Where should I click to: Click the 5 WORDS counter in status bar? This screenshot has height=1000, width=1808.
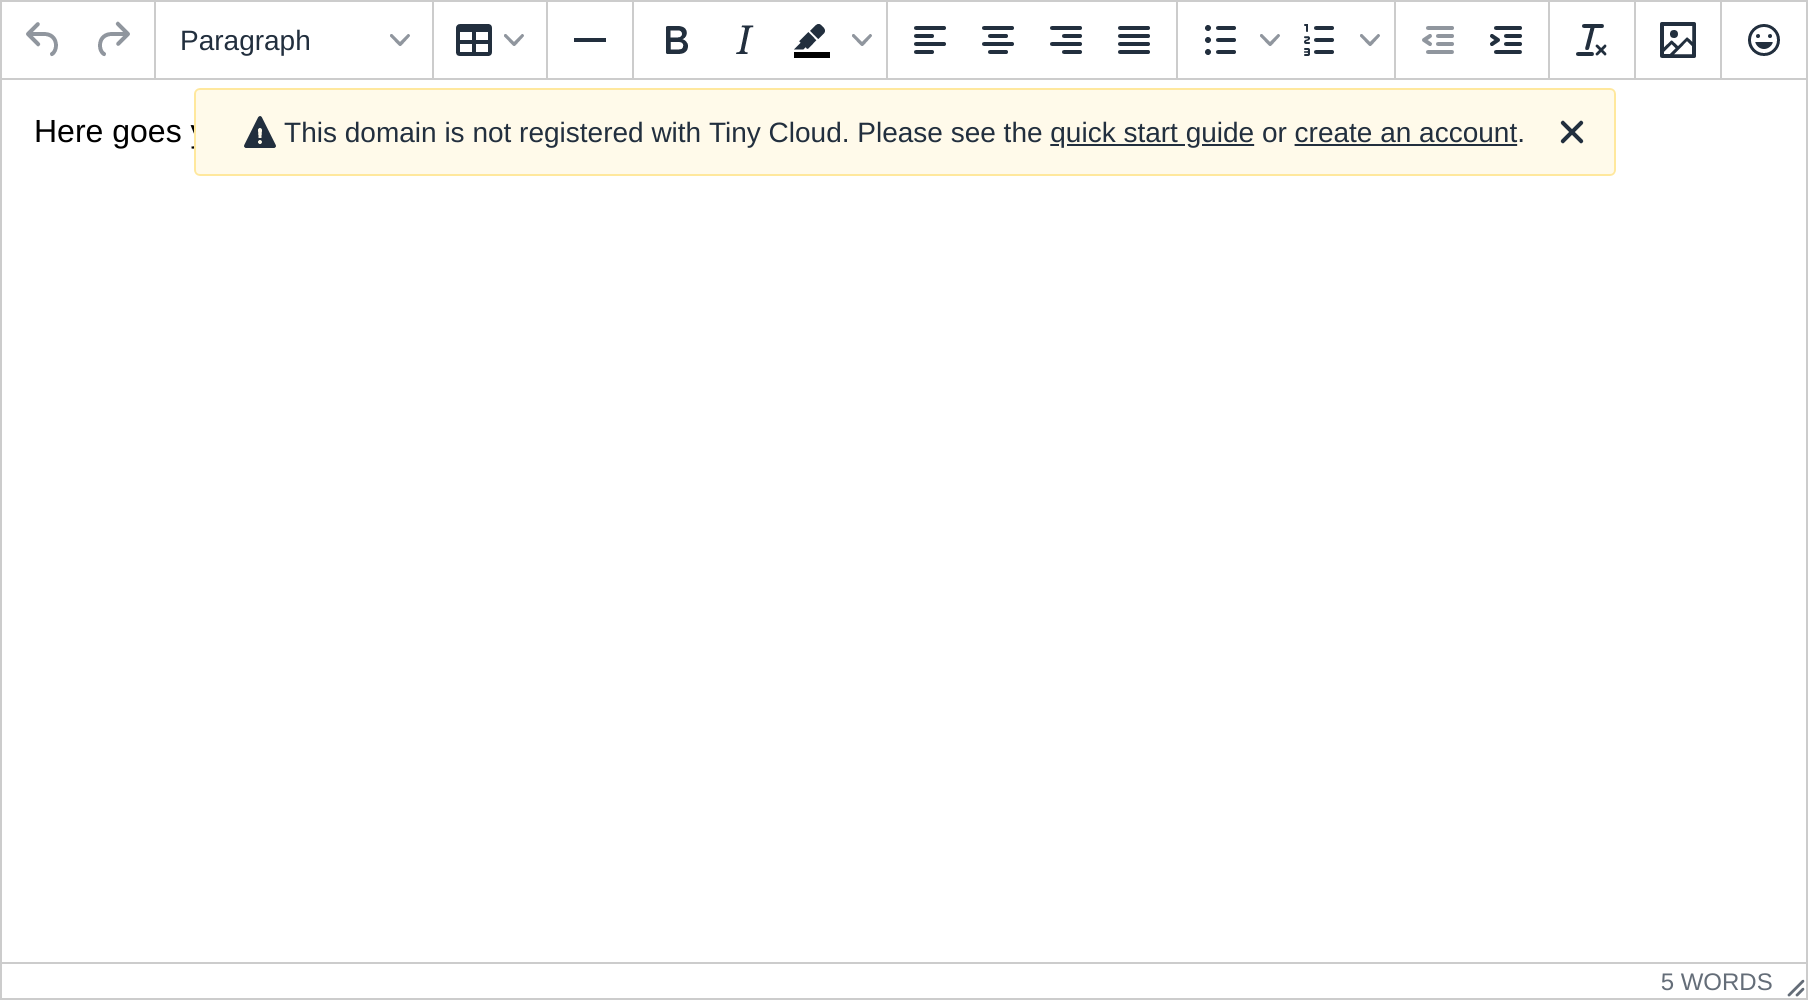click(x=1716, y=982)
